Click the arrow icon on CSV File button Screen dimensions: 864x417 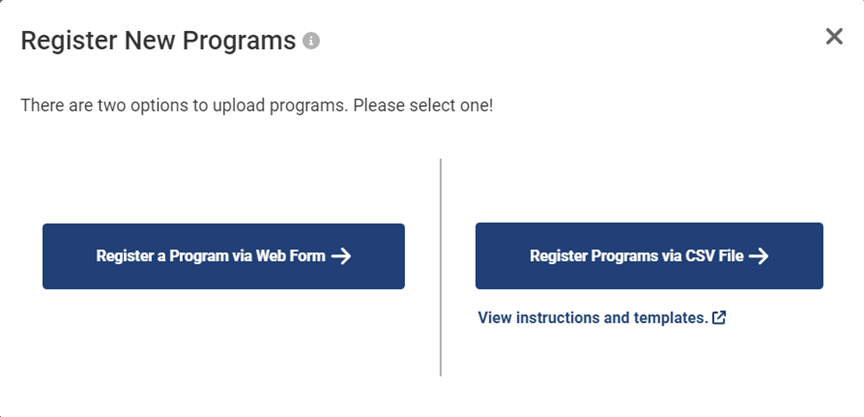point(758,256)
